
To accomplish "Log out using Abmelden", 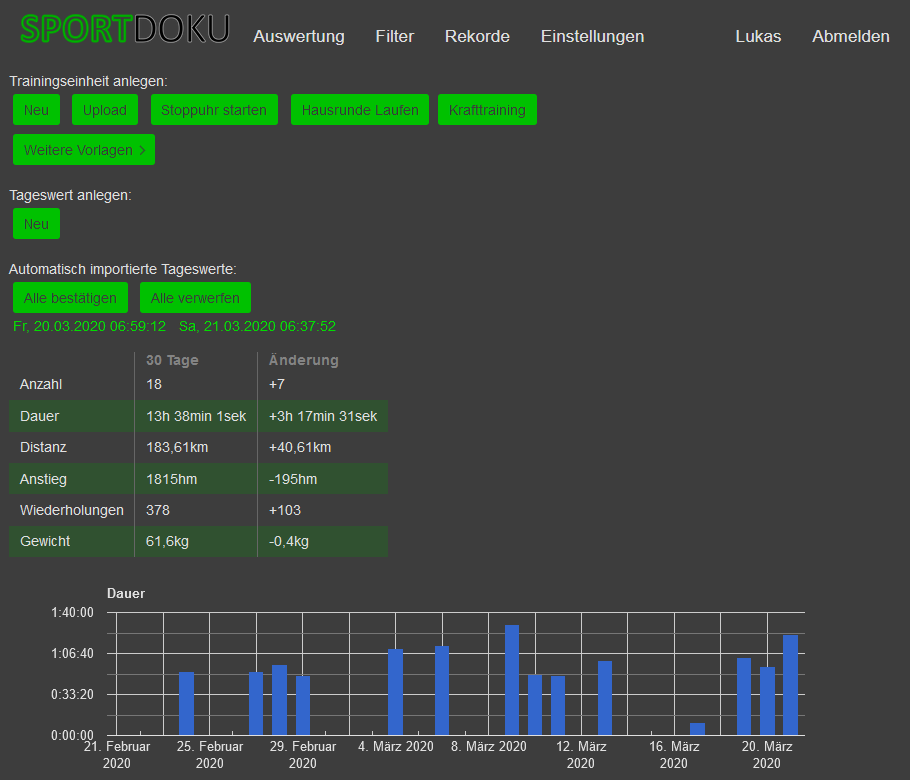I will pos(850,36).
